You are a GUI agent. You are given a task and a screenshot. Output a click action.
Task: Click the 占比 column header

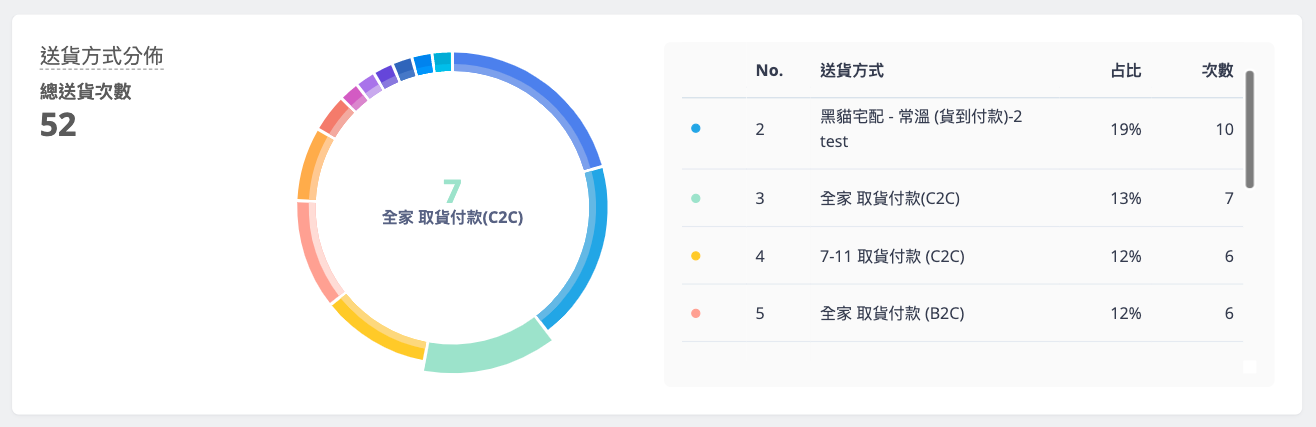(1125, 71)
